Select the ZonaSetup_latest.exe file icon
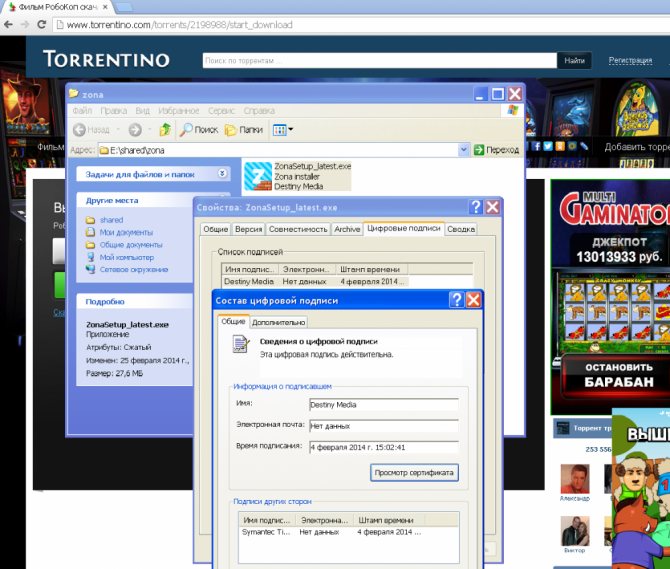The height and width of the screenshot is (569, 670). pyautogui.click(x=258, y=176)
